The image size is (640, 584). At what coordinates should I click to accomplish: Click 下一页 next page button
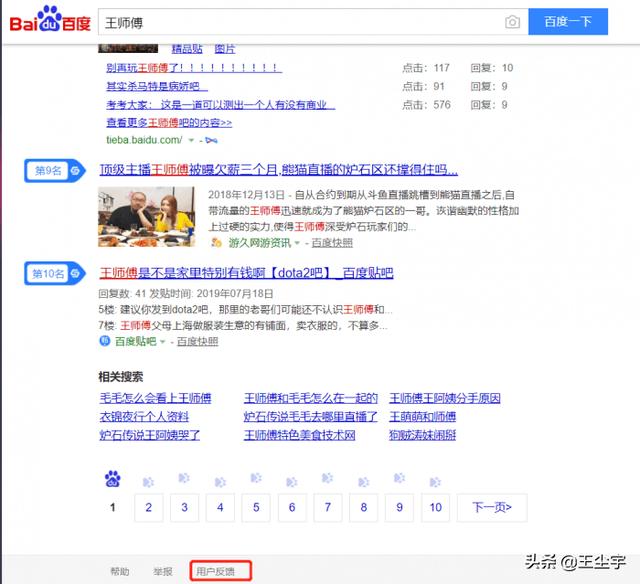click(x=491, y=507)
